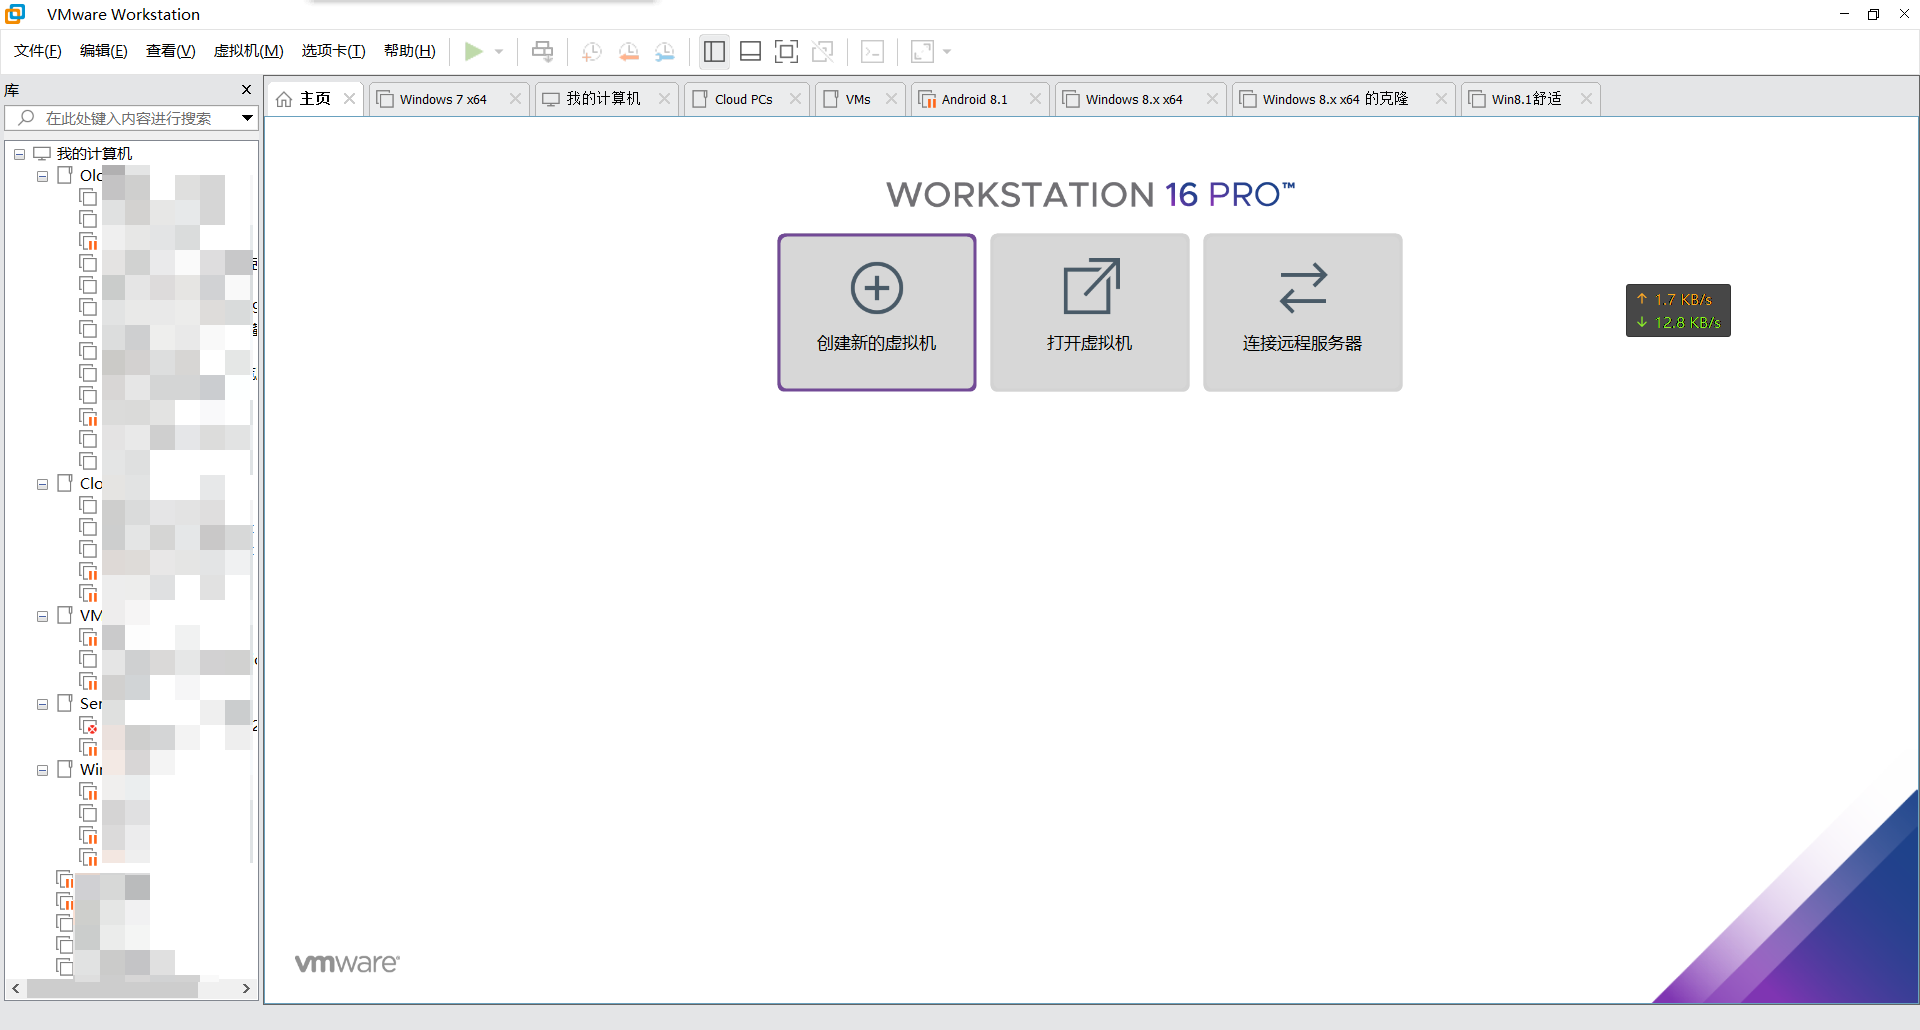Toggle the thumbnail bar view
The width and height of the screenshot is (1920, 1030).
coord(751,51)
